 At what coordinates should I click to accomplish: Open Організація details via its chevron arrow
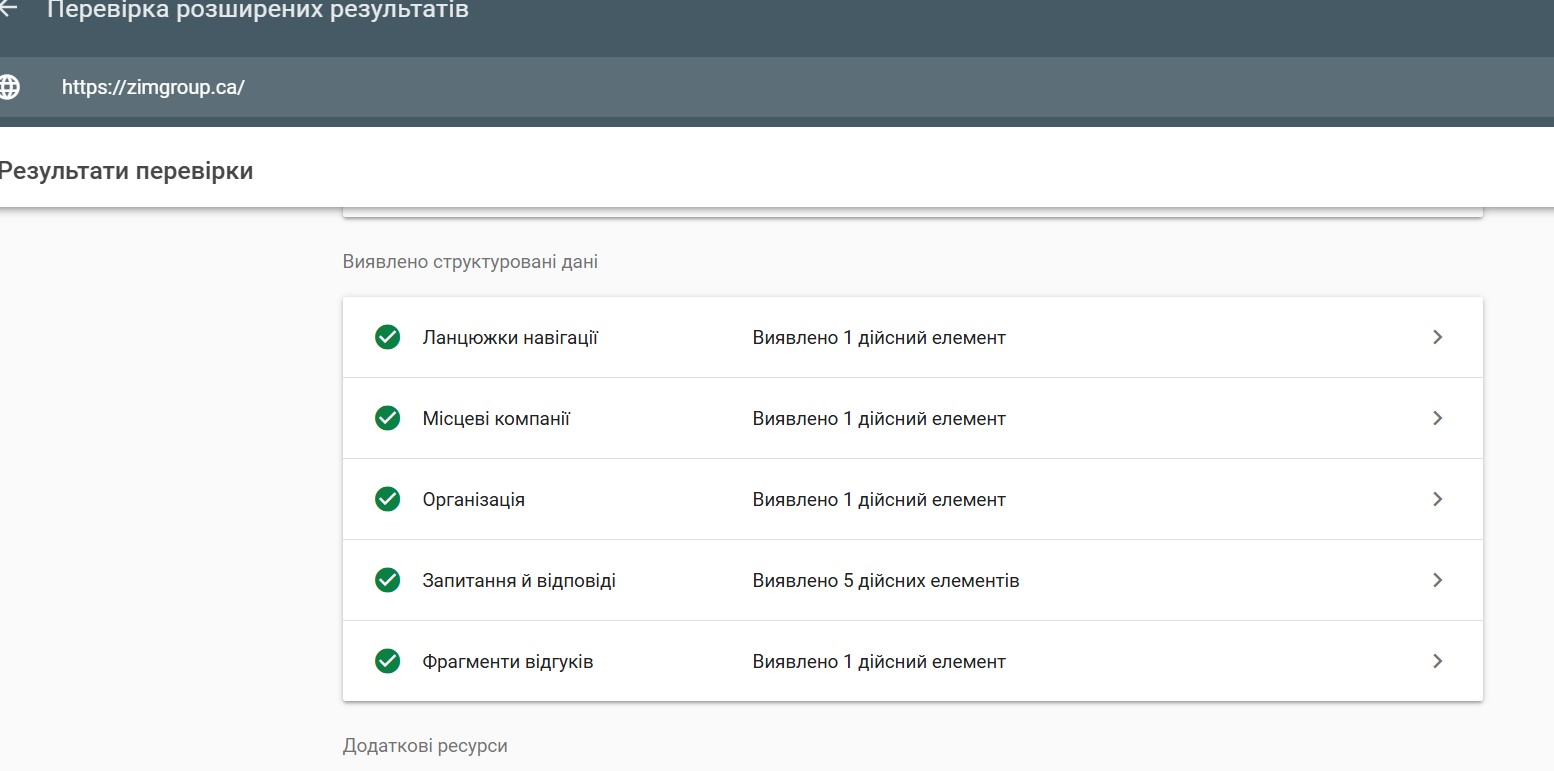pyautogui.click(x=1437, y=499)
